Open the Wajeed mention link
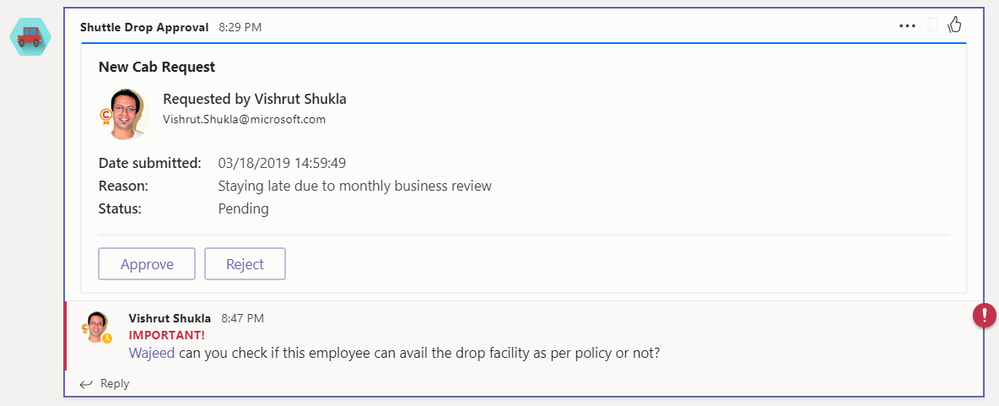 point(152,352)
